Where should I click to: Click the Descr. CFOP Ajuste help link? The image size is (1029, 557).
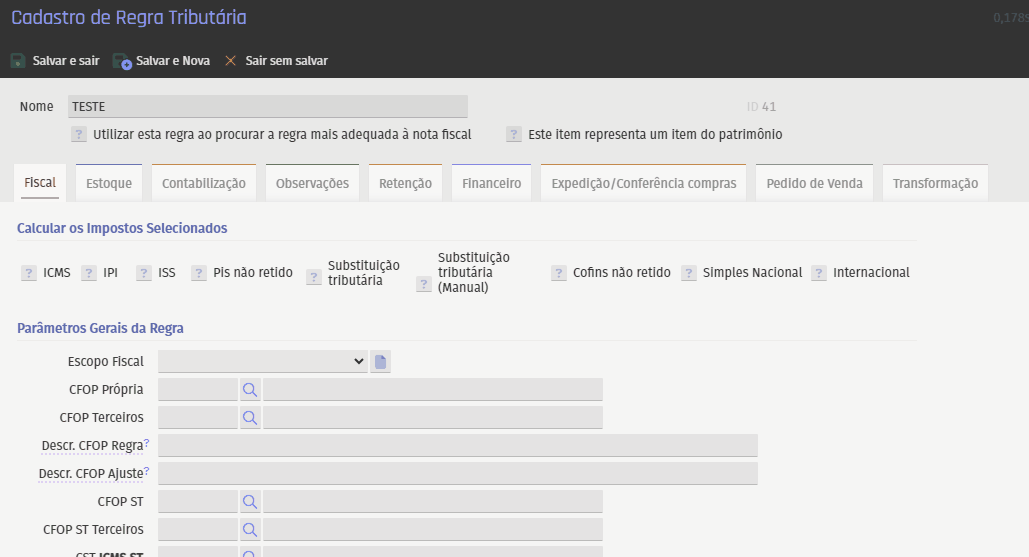(146, 471)
